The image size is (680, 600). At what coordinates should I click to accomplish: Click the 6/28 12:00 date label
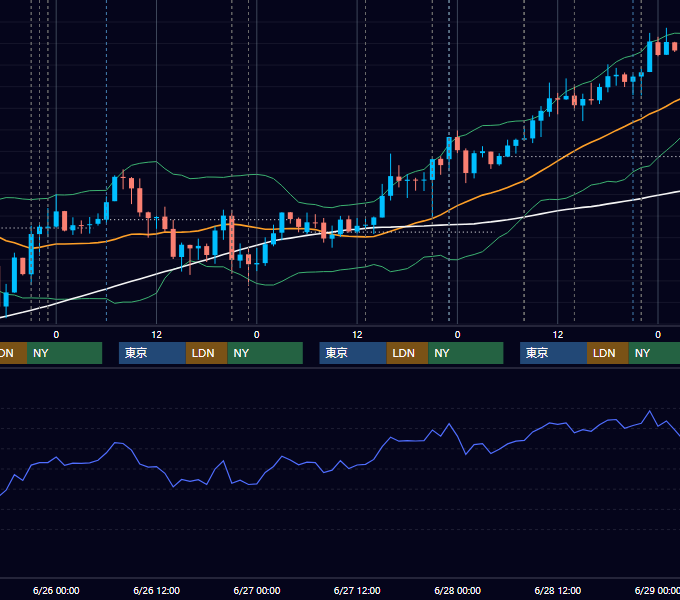click(558, 590)
